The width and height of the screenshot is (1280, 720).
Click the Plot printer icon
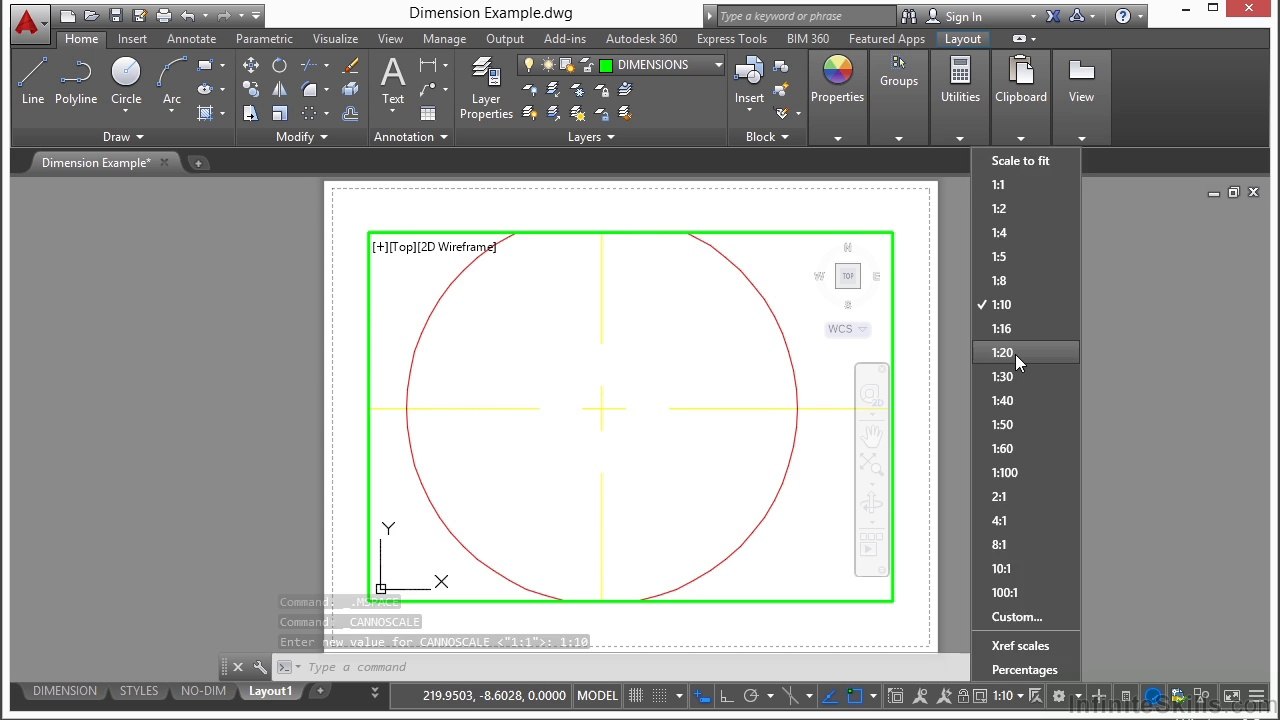coord(164,16)
